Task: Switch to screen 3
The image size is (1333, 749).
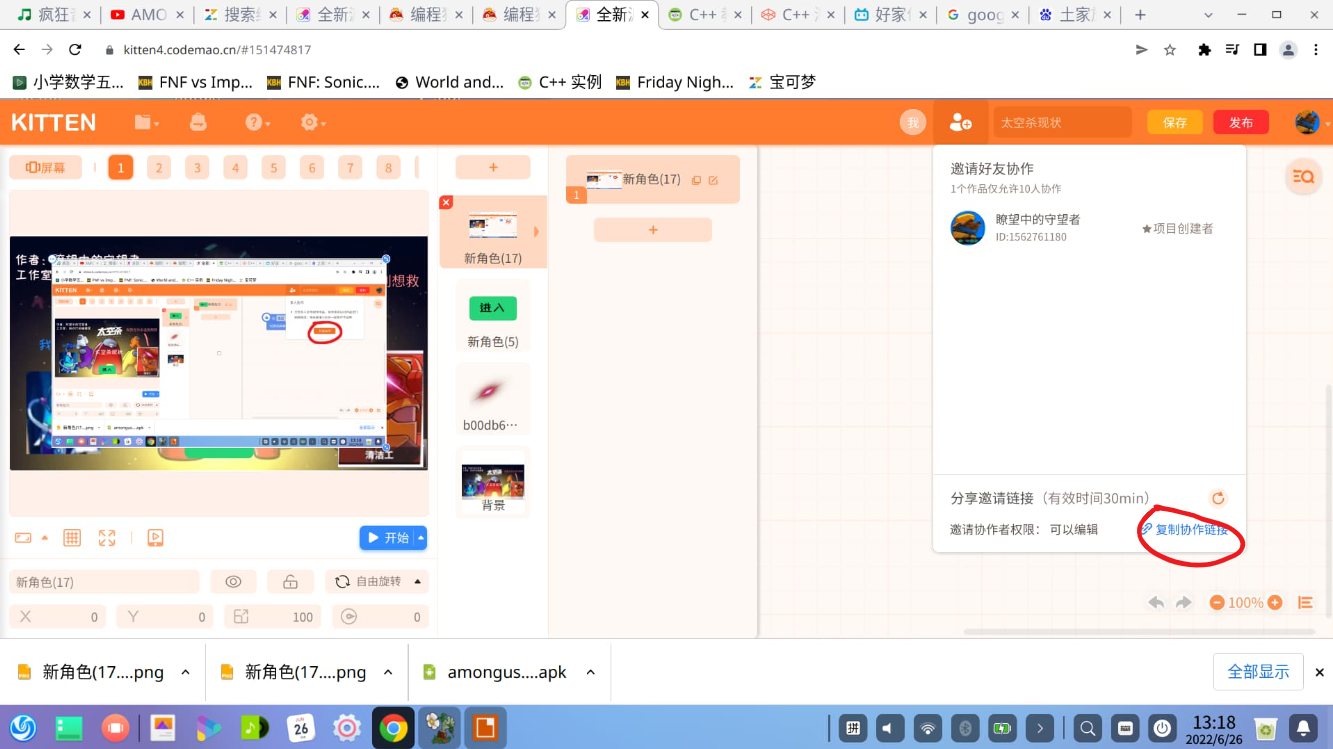Action: click(197, 168)
